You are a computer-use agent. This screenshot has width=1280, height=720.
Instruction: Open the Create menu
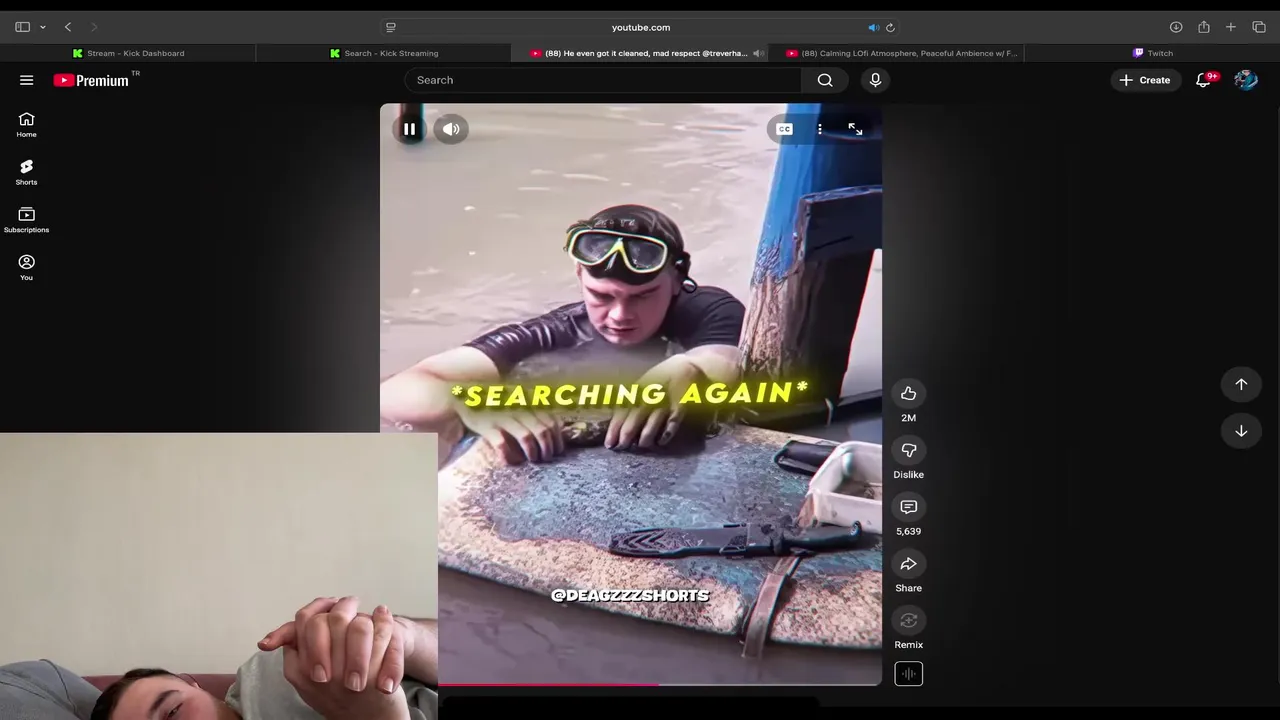[1145, 80]
